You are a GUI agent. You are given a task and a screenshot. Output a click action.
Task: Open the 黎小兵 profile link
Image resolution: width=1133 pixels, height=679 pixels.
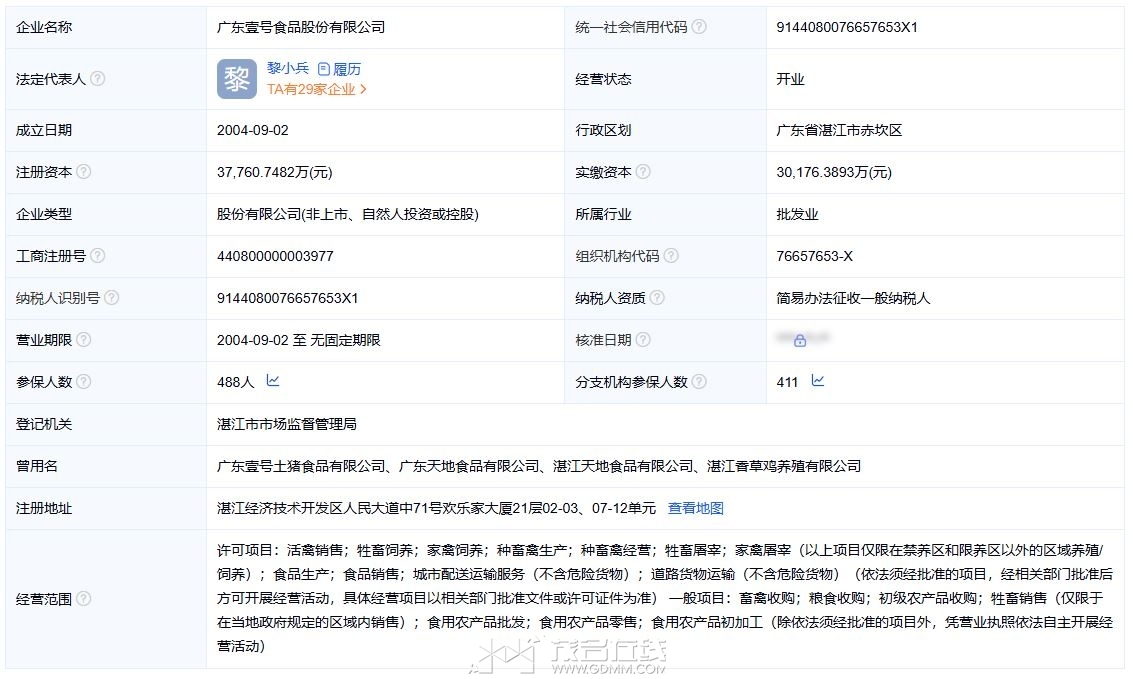click(x=288, y=69)
